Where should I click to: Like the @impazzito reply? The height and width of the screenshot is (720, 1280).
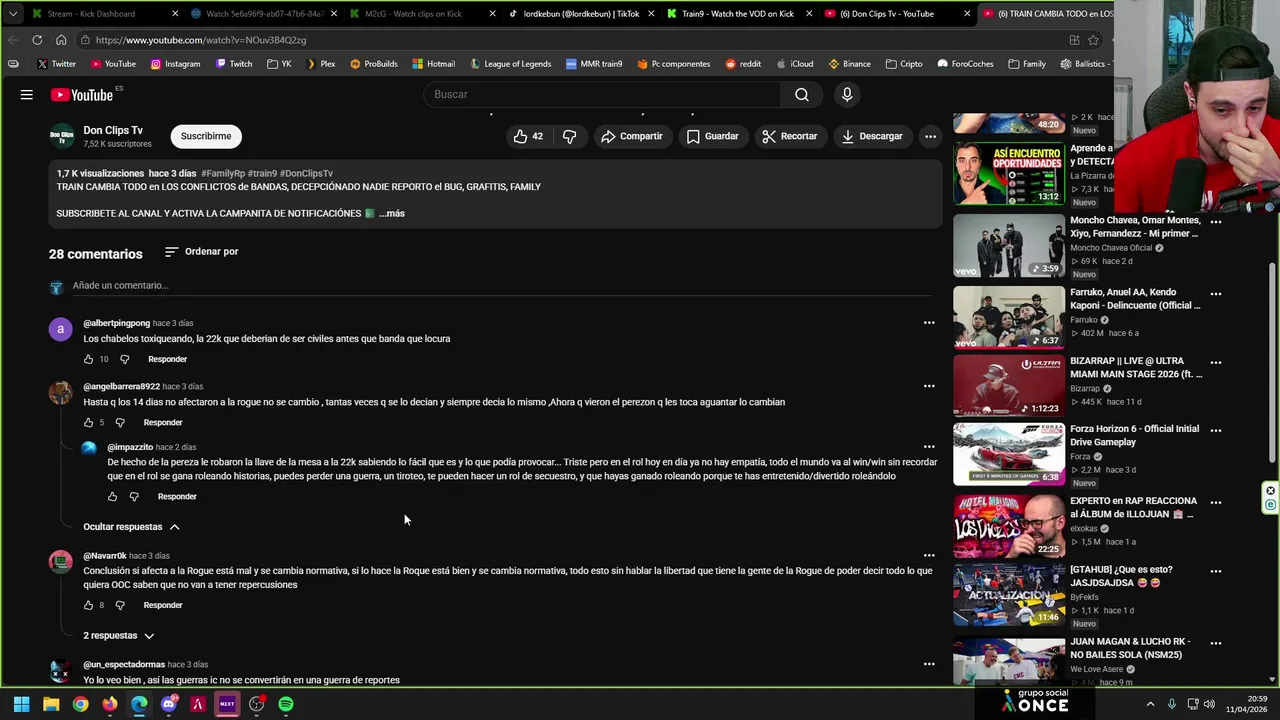112,497
